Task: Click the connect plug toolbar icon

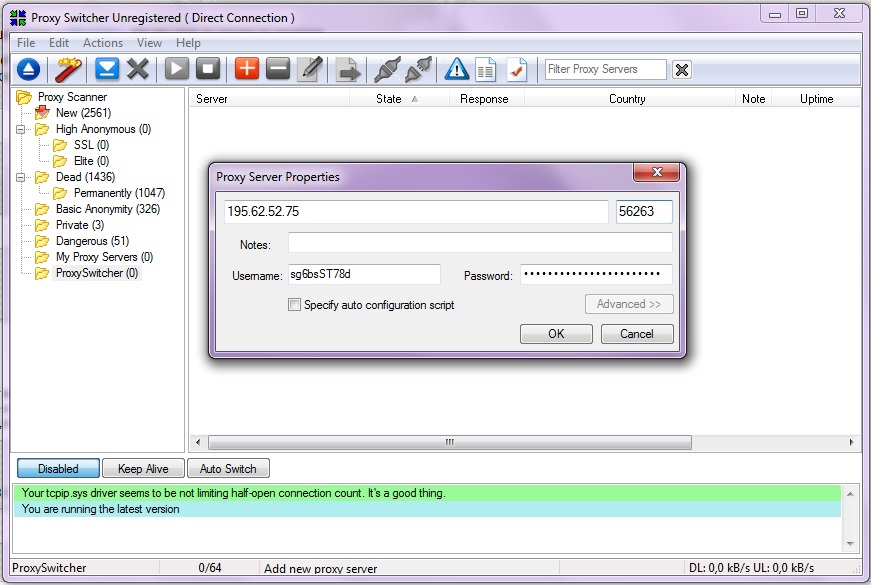Action: click(x=387, y=69)
